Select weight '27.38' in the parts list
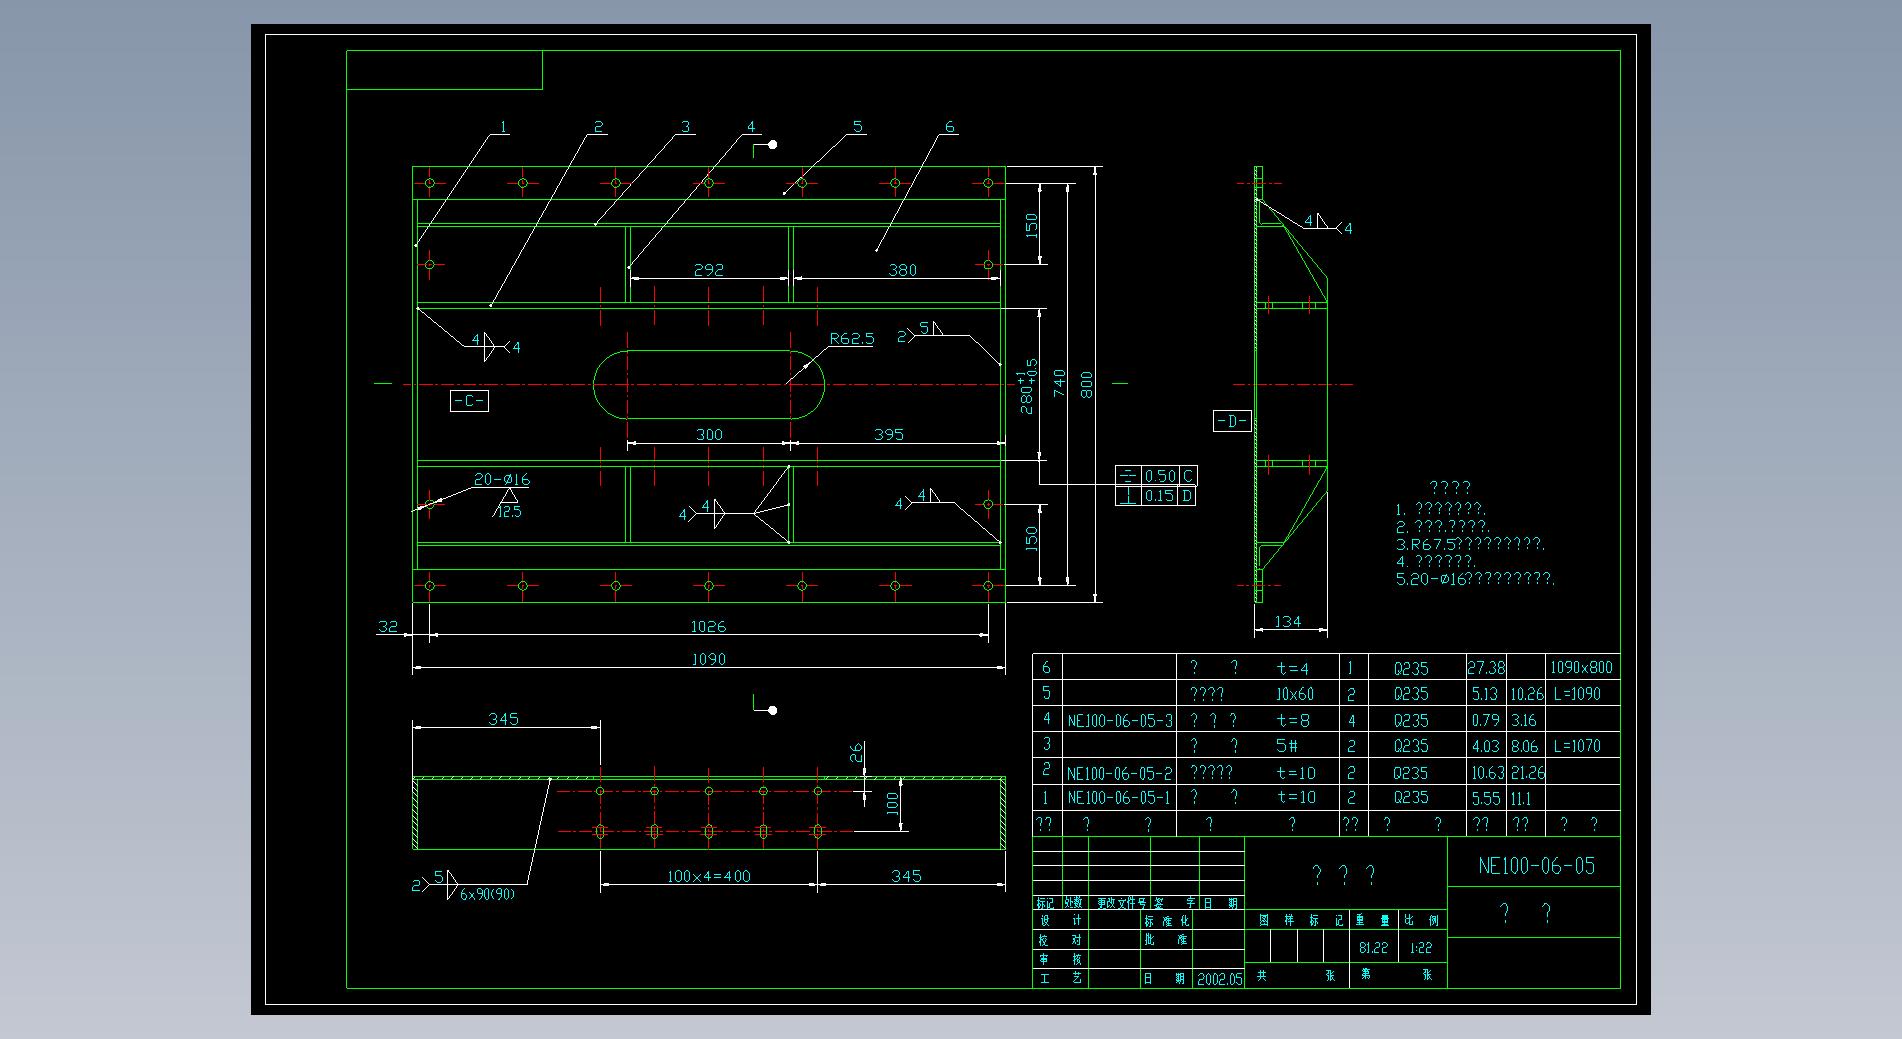The height and width of the screenshot is (1039, 1902). point(1486,668)
